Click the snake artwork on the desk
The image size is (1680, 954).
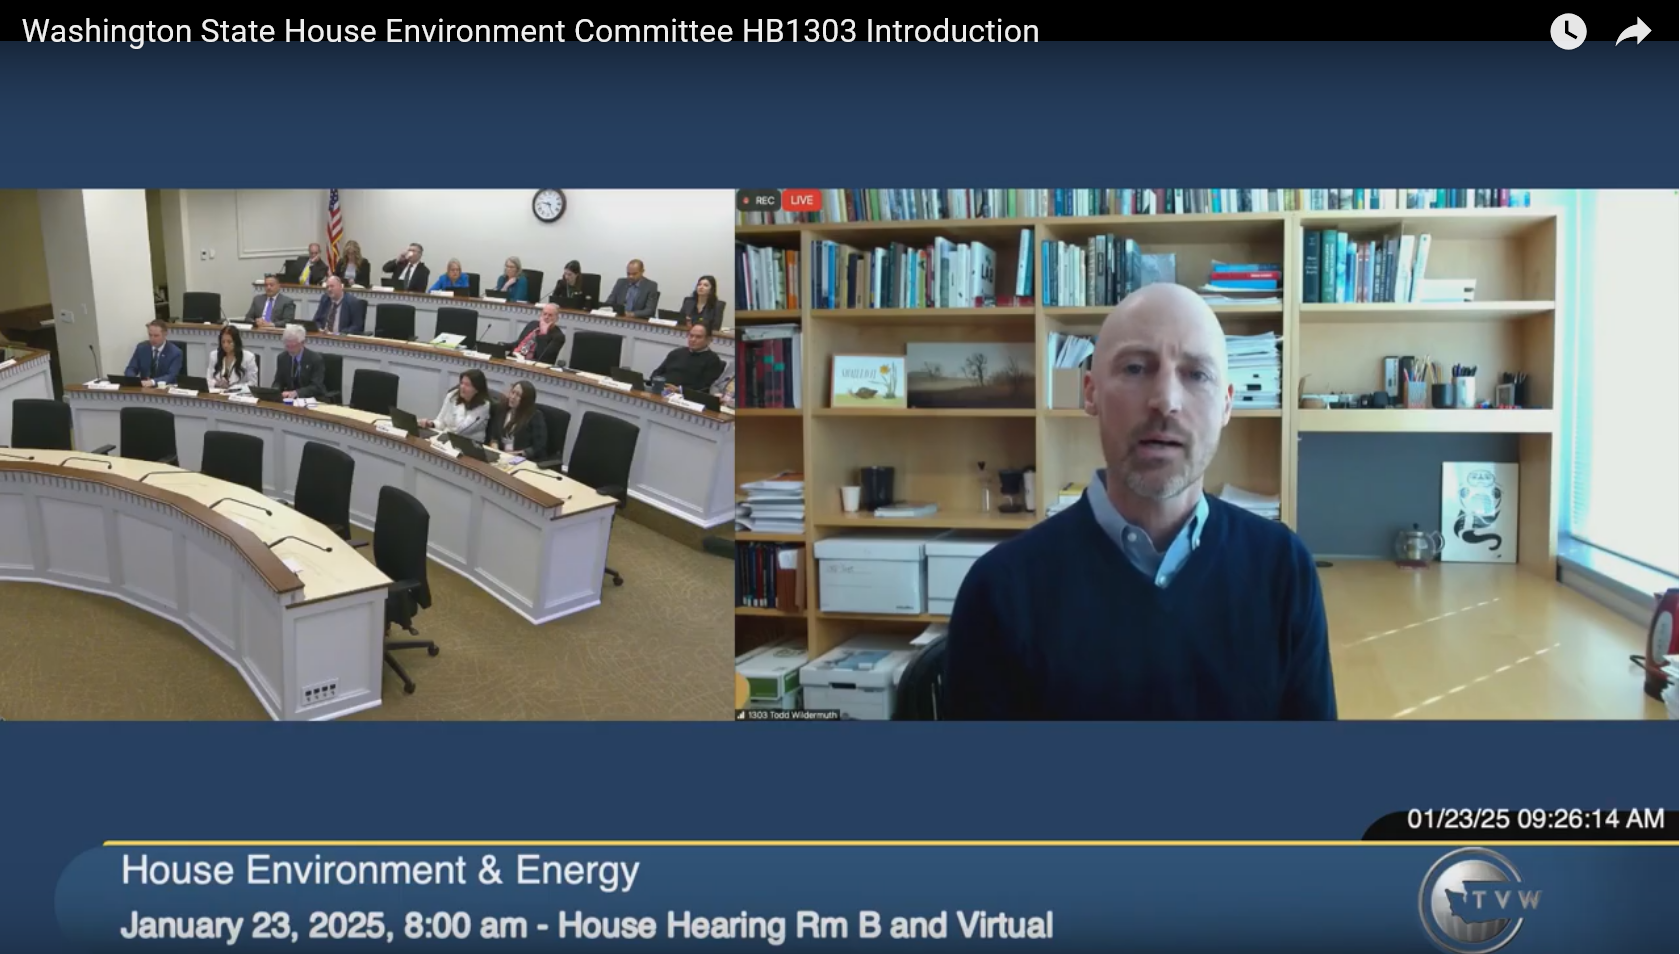(1479, 512)
